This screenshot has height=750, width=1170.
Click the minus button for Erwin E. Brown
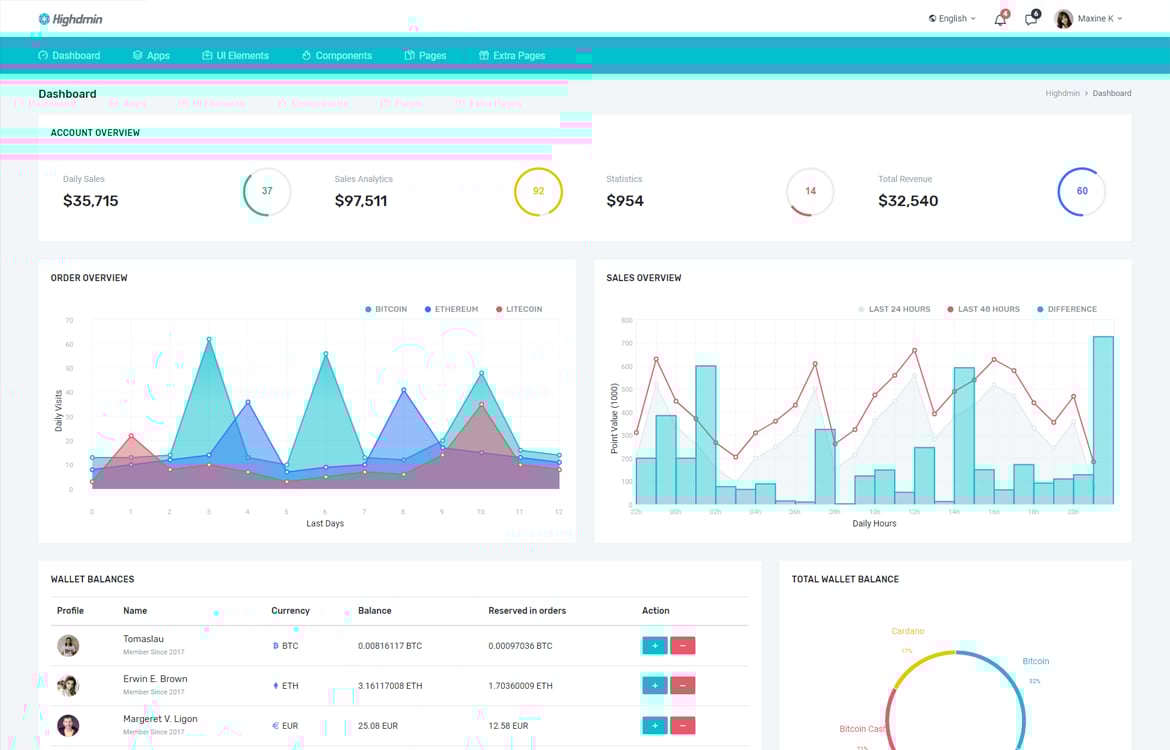(x=683, y=685)
